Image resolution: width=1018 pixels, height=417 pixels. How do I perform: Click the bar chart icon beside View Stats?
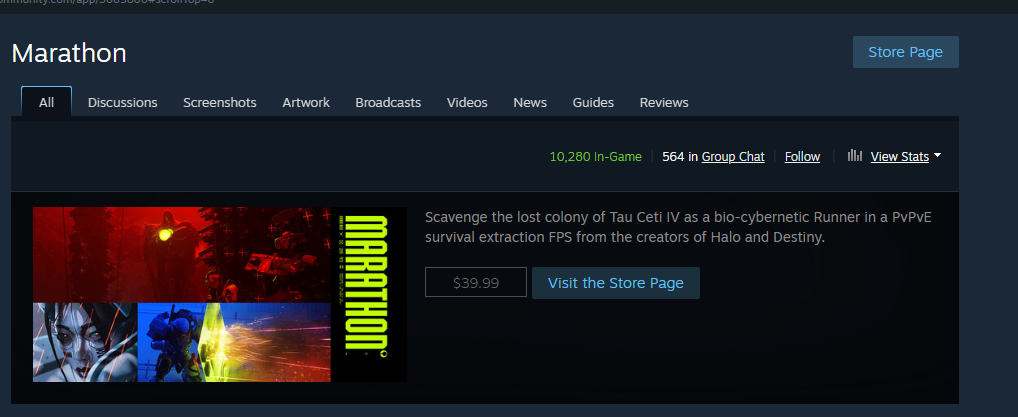point(854,156)
